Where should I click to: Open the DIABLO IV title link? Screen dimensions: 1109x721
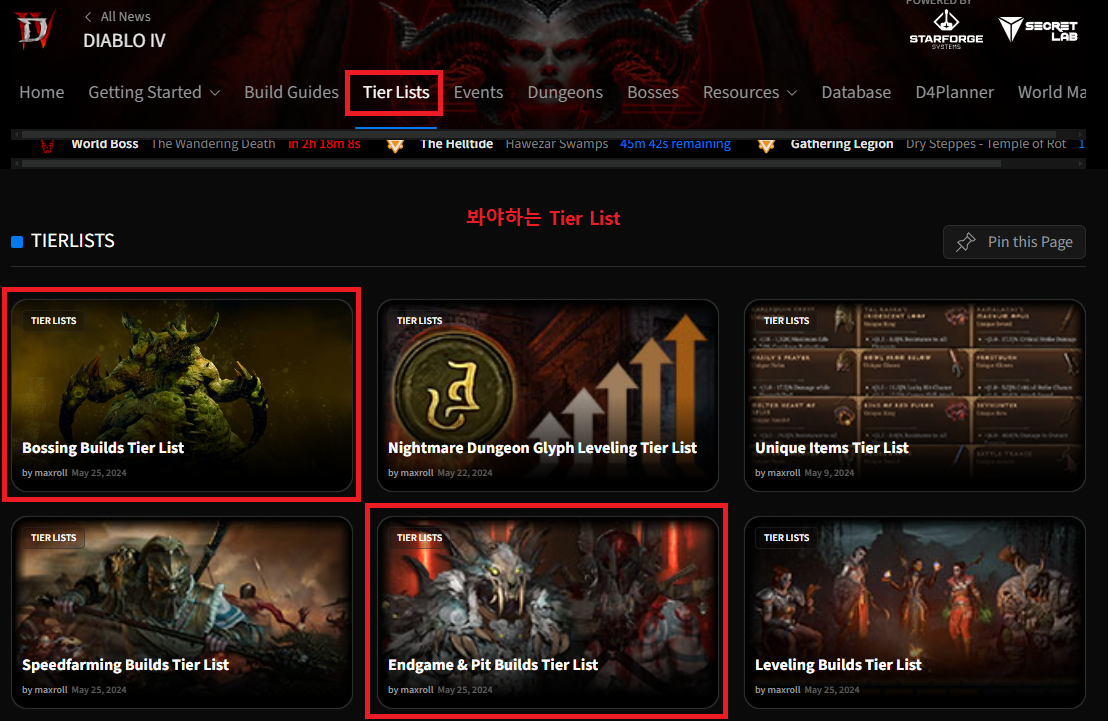point(124,41)
